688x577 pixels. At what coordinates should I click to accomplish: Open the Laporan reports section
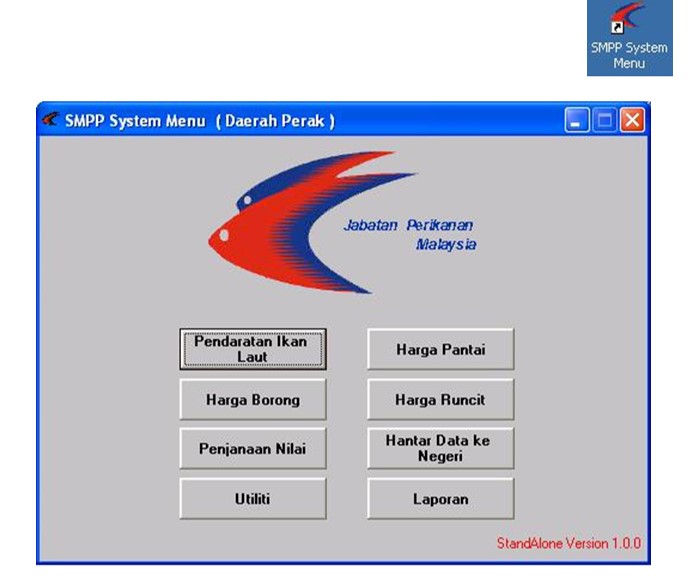click(x=441, y=498)
